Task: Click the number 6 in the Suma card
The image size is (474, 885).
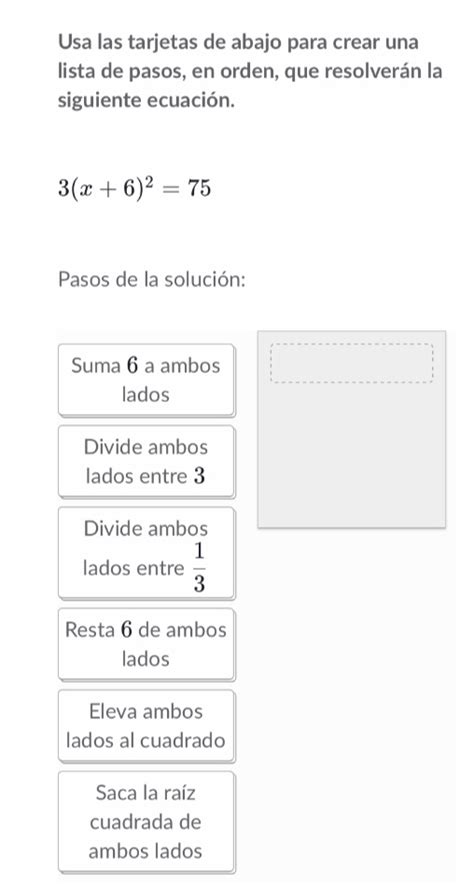Action: coord(133,366)
